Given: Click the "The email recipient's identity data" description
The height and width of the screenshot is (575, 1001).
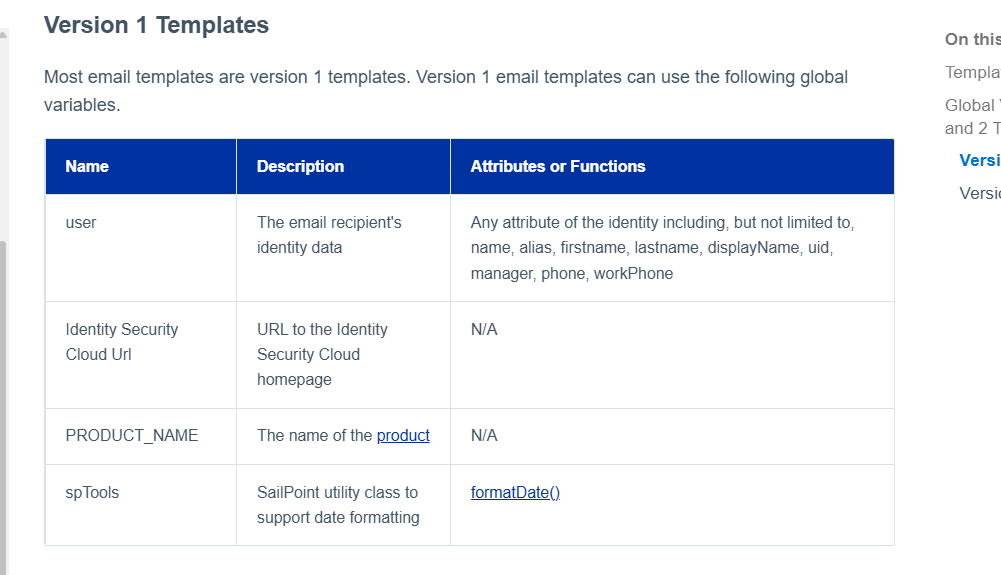Looking at the screenshot, I should point(329,235).
